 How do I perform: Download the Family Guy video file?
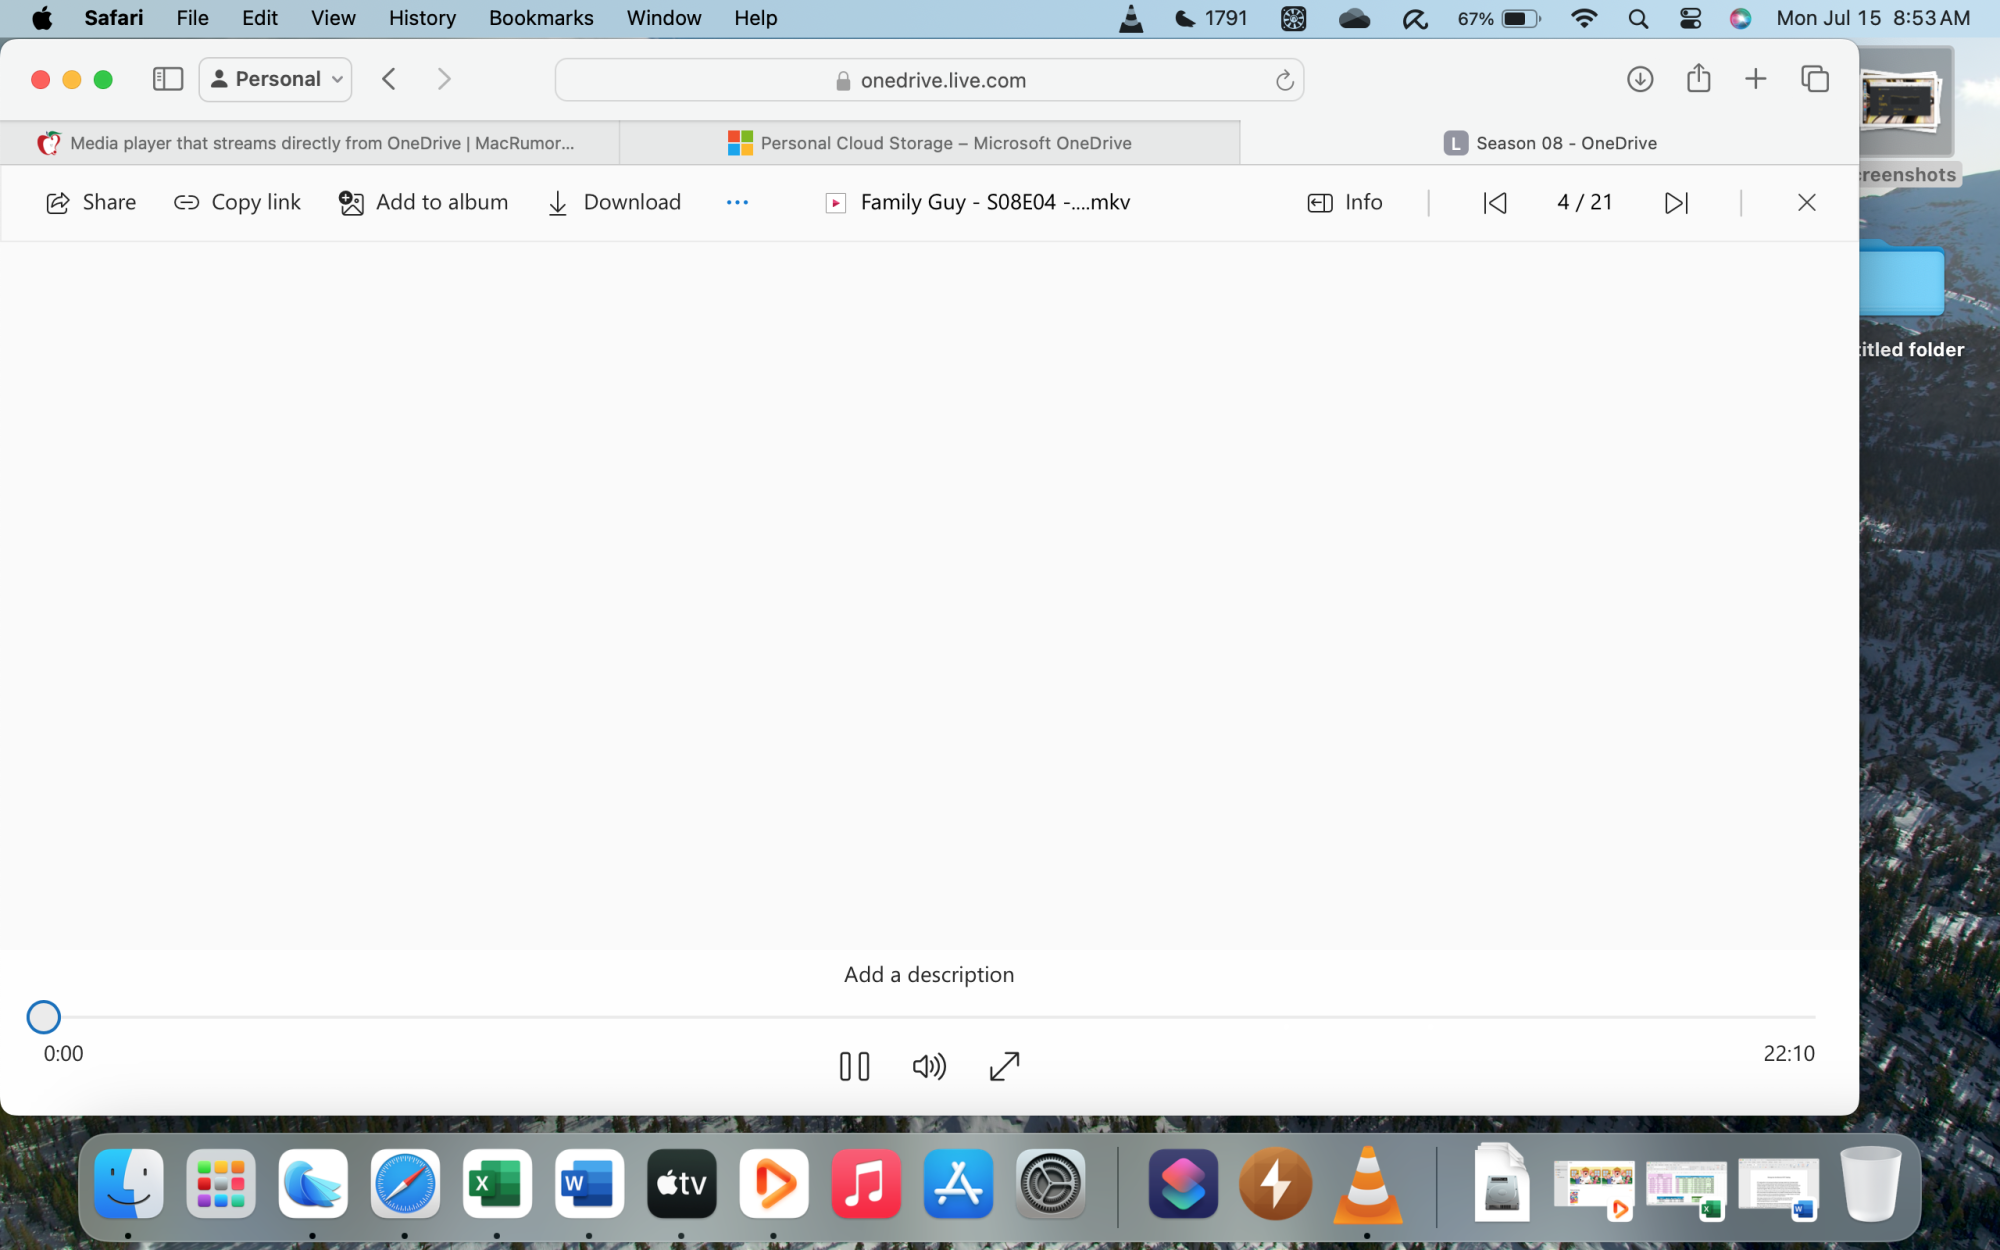coord(614,203)
